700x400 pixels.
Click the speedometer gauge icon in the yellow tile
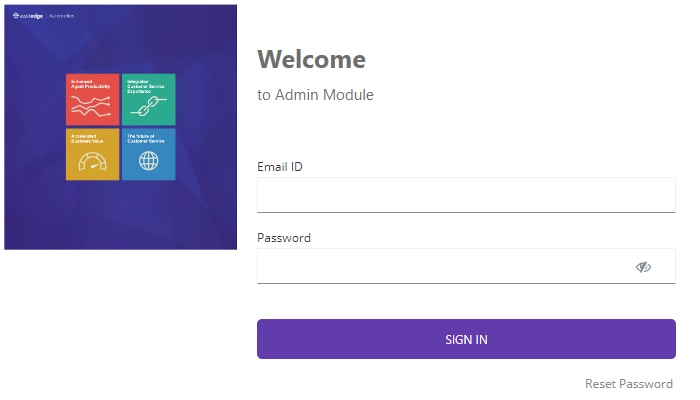pyautogui.click(x=92, y=162)
